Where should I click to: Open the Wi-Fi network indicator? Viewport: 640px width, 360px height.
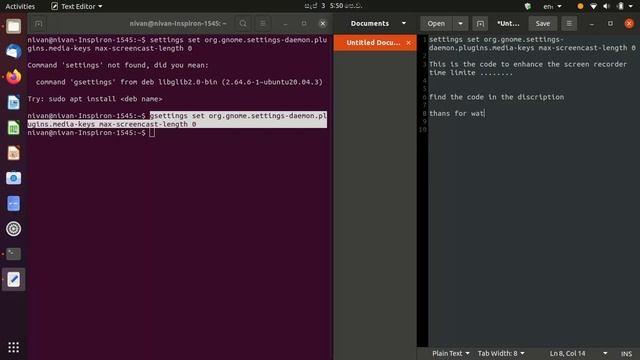pyautogui.click(x=593, y=6)
